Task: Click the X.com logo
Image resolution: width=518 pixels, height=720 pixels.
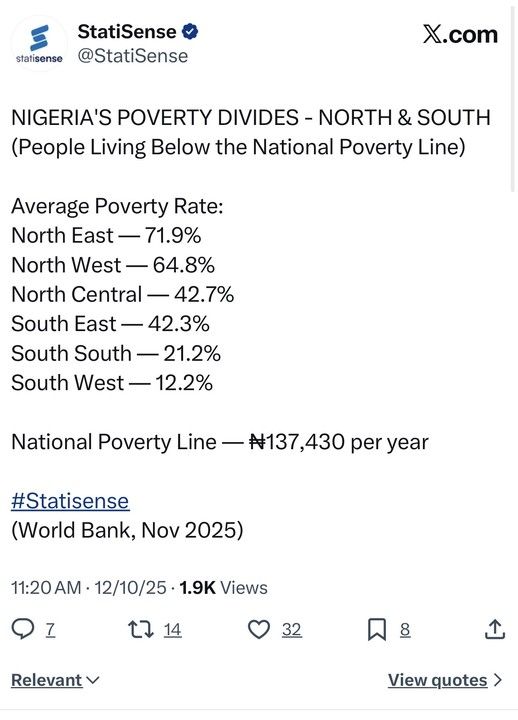Action: 460,34
